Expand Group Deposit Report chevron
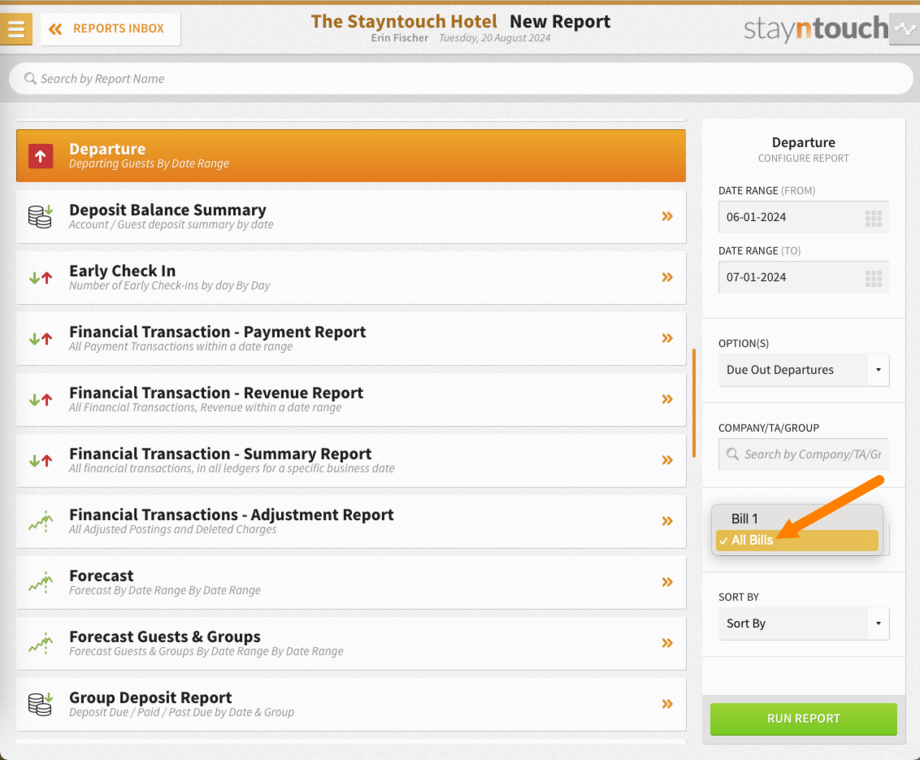The height and width of the screenshot is (760, 920). click(667, 704)
